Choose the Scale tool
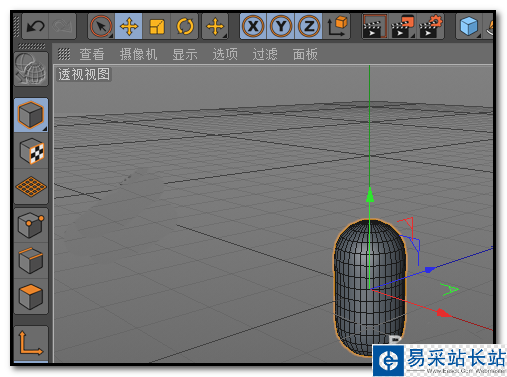 pos(157,26)
